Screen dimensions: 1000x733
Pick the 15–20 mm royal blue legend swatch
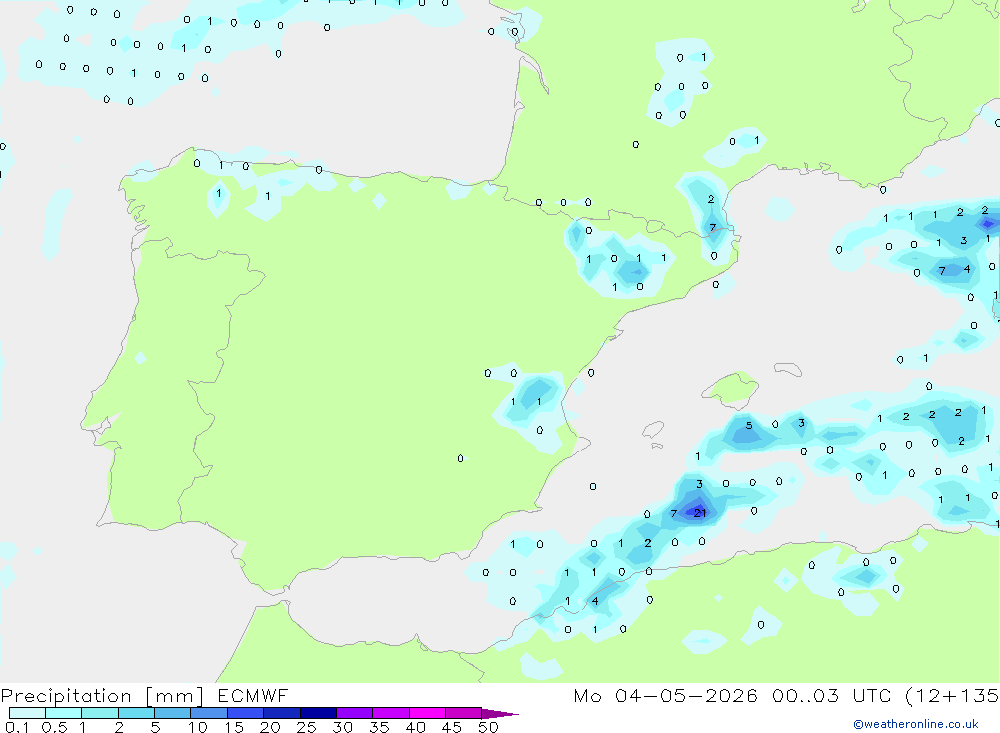[246, 713]
